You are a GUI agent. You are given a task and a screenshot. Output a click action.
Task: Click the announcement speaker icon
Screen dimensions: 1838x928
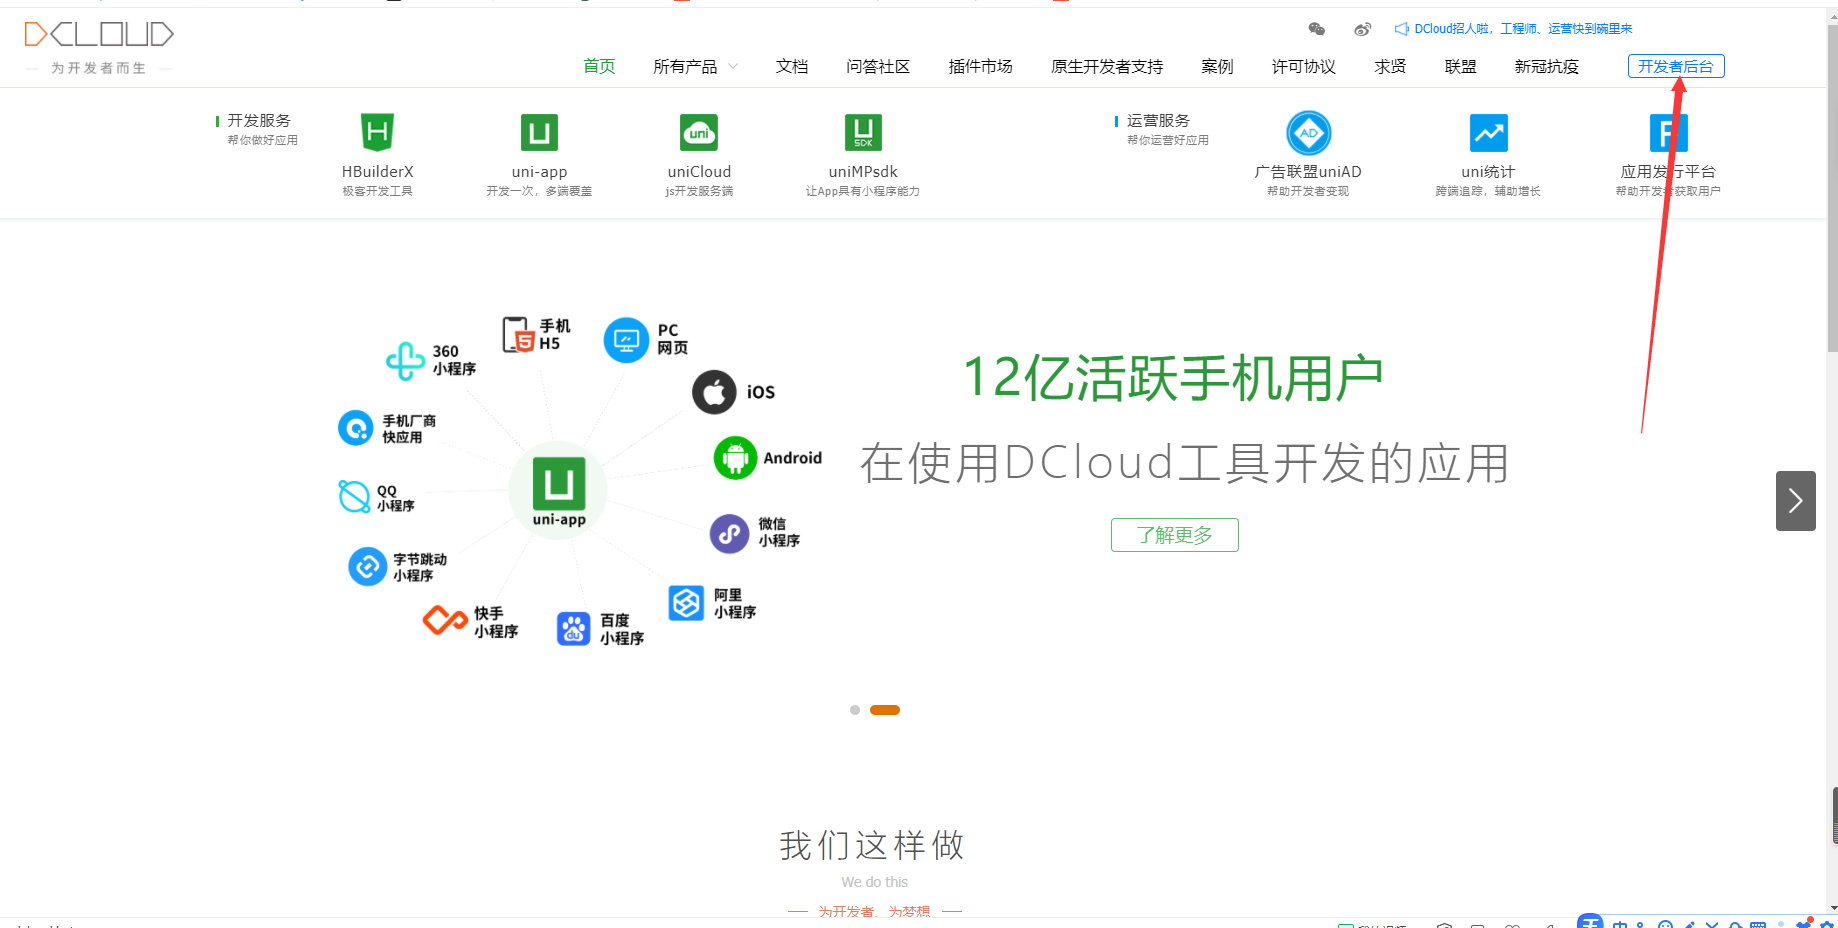(1402, 29)
